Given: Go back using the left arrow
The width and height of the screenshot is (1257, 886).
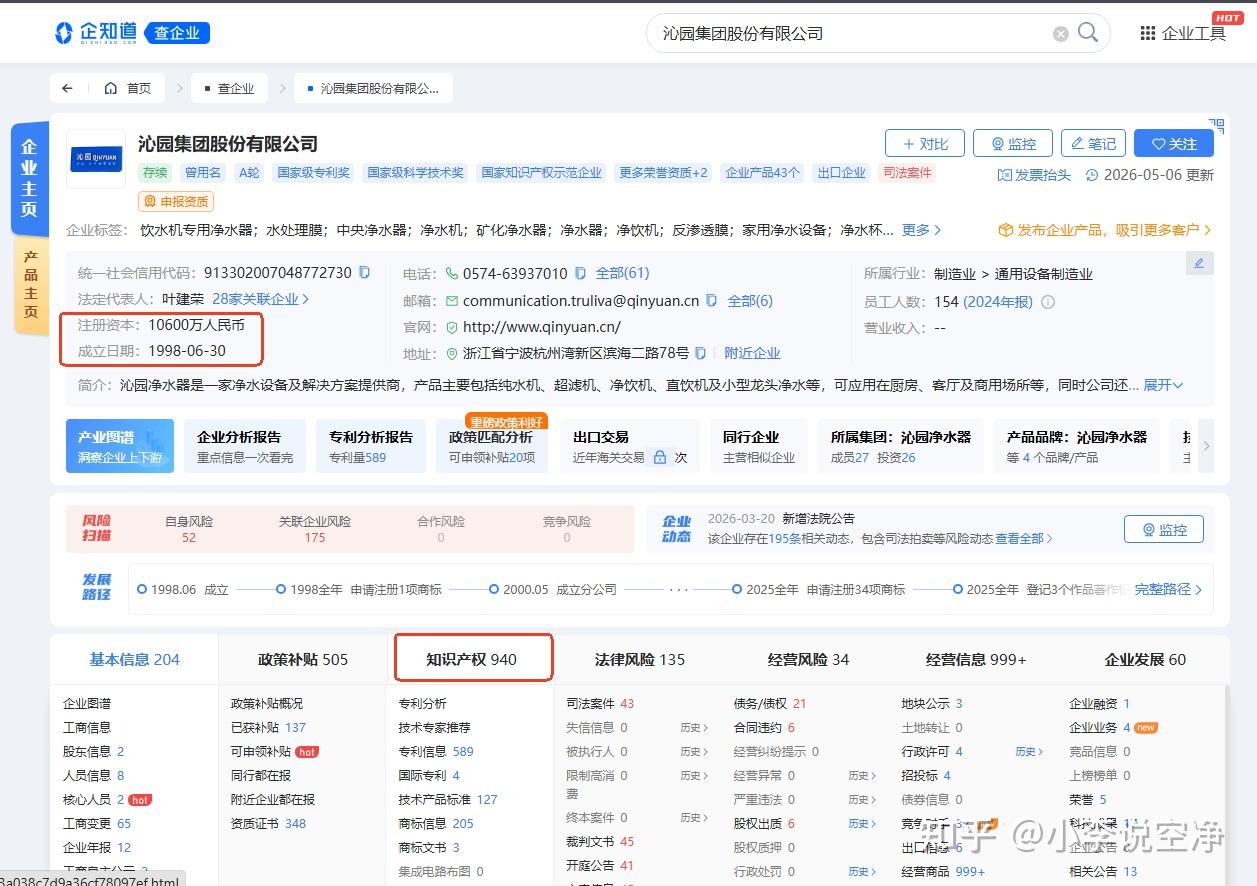Looking at the screenshot, I should 67,88.
